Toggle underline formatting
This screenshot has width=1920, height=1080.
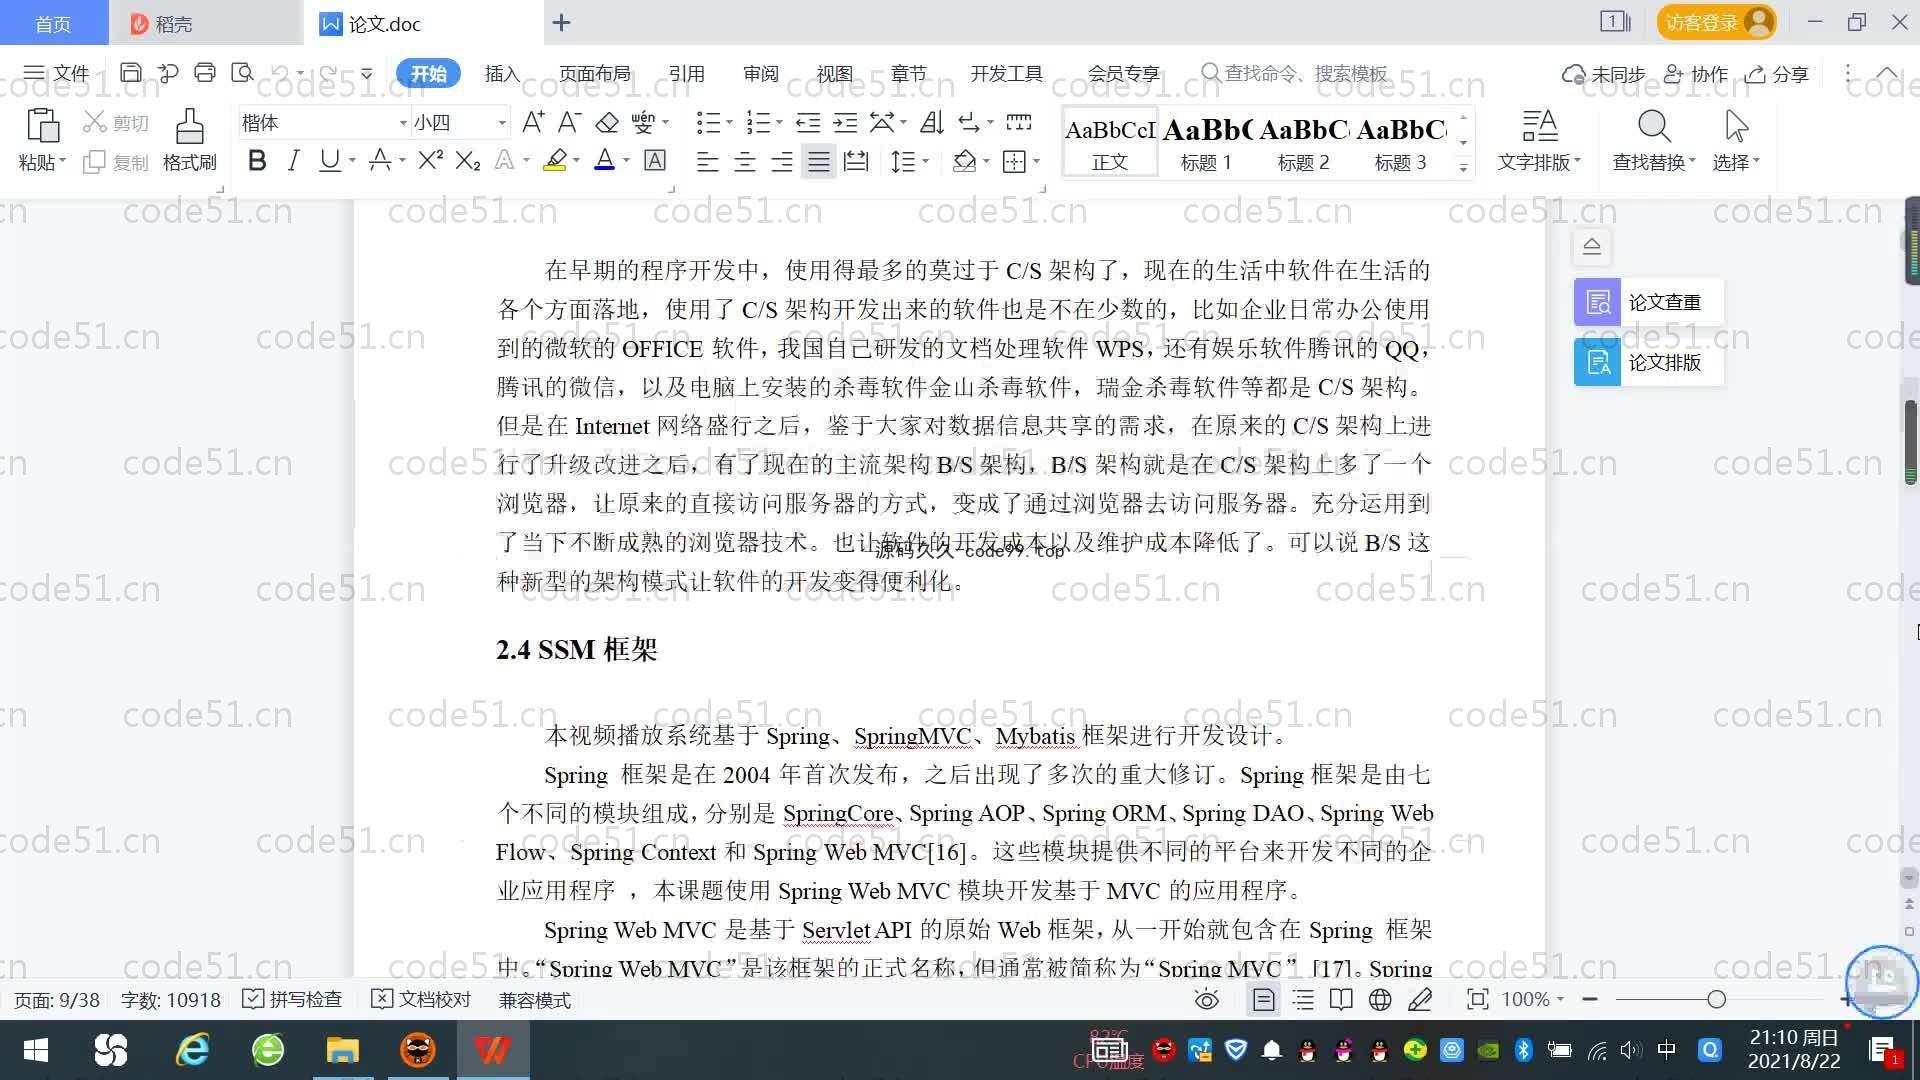329,160
